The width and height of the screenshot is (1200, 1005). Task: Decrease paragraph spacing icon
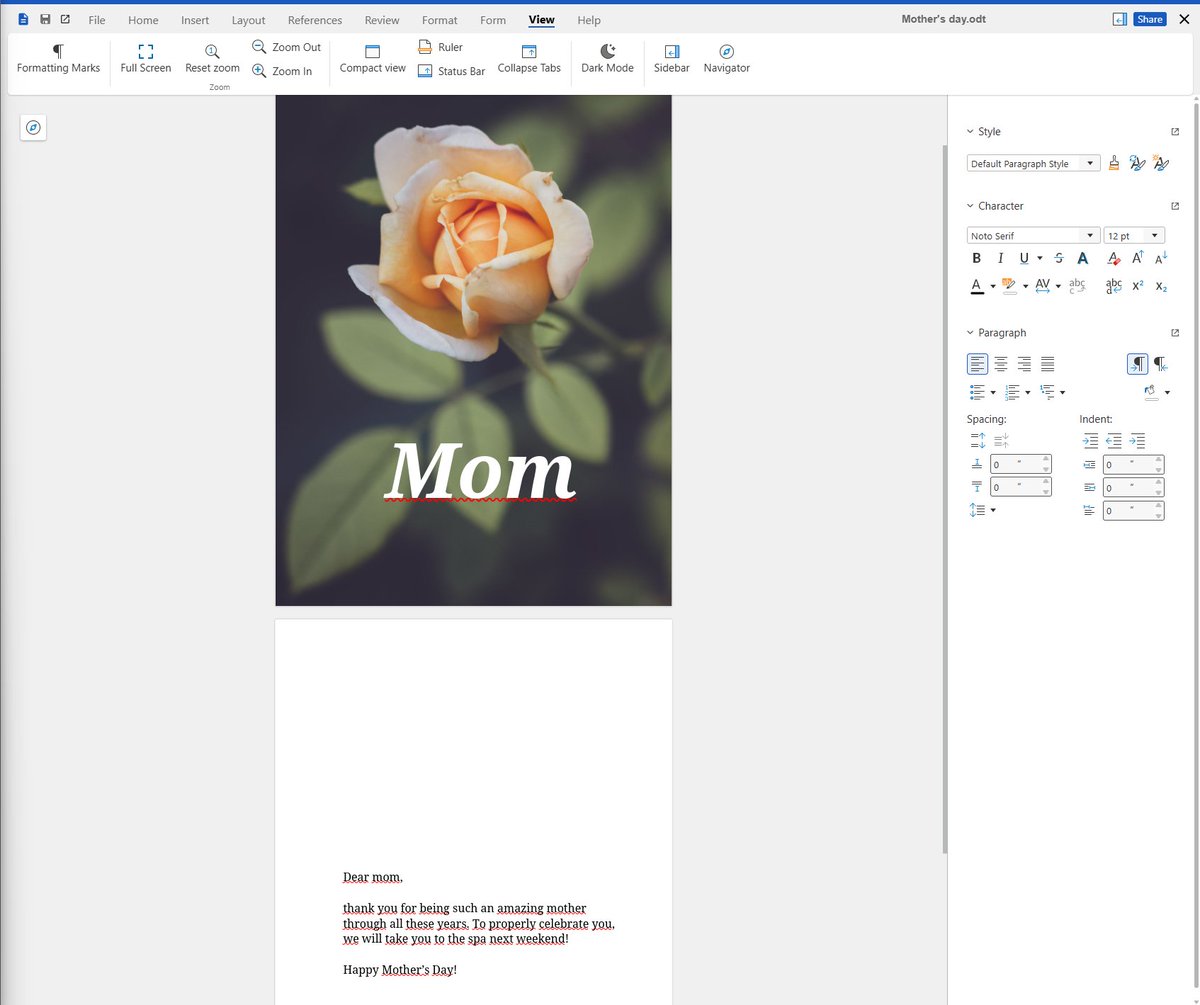1002,440
